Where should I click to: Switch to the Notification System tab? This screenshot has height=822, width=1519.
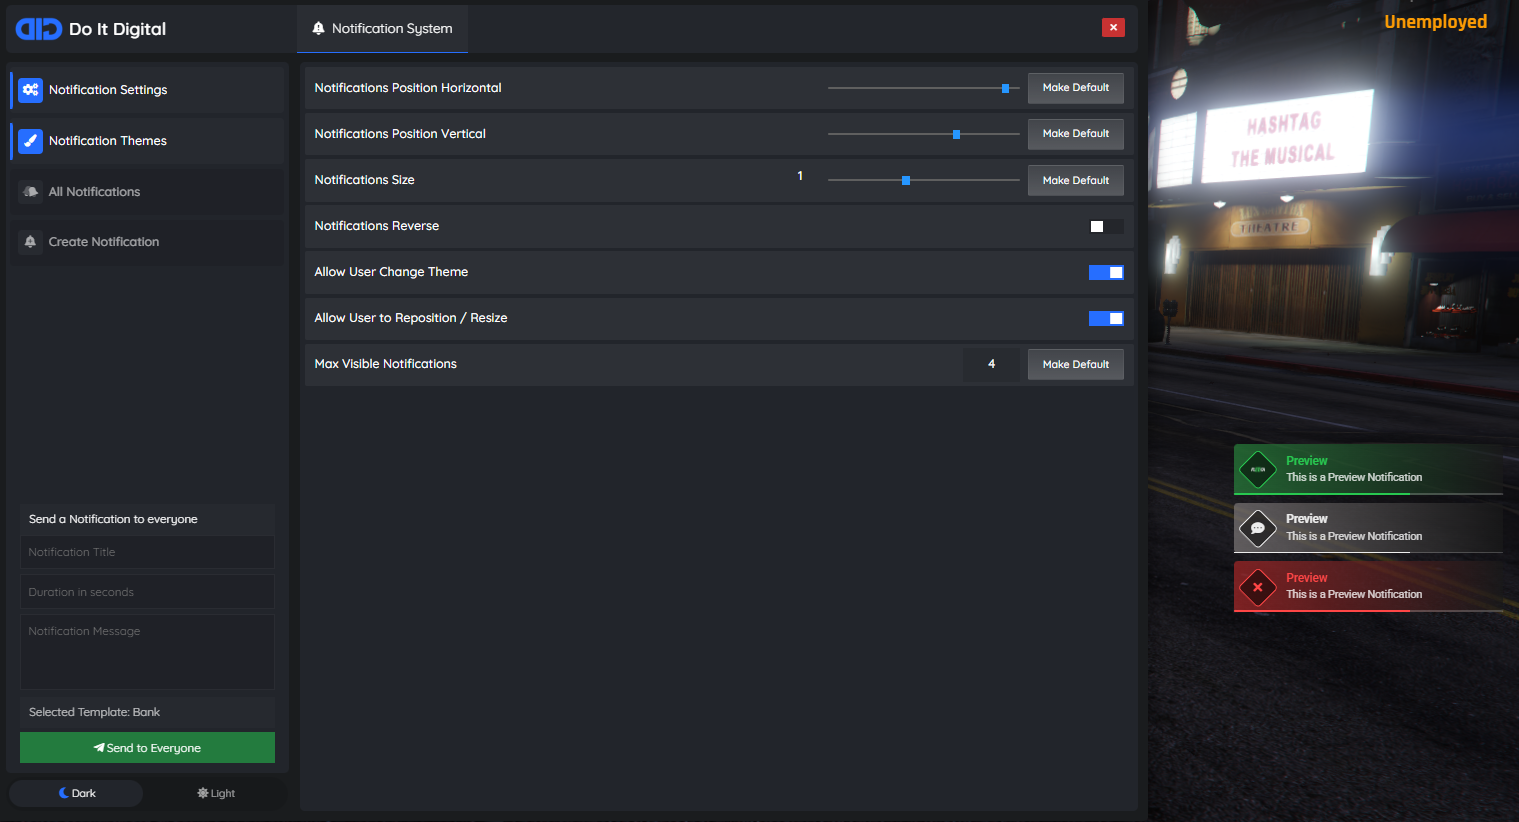382,28
